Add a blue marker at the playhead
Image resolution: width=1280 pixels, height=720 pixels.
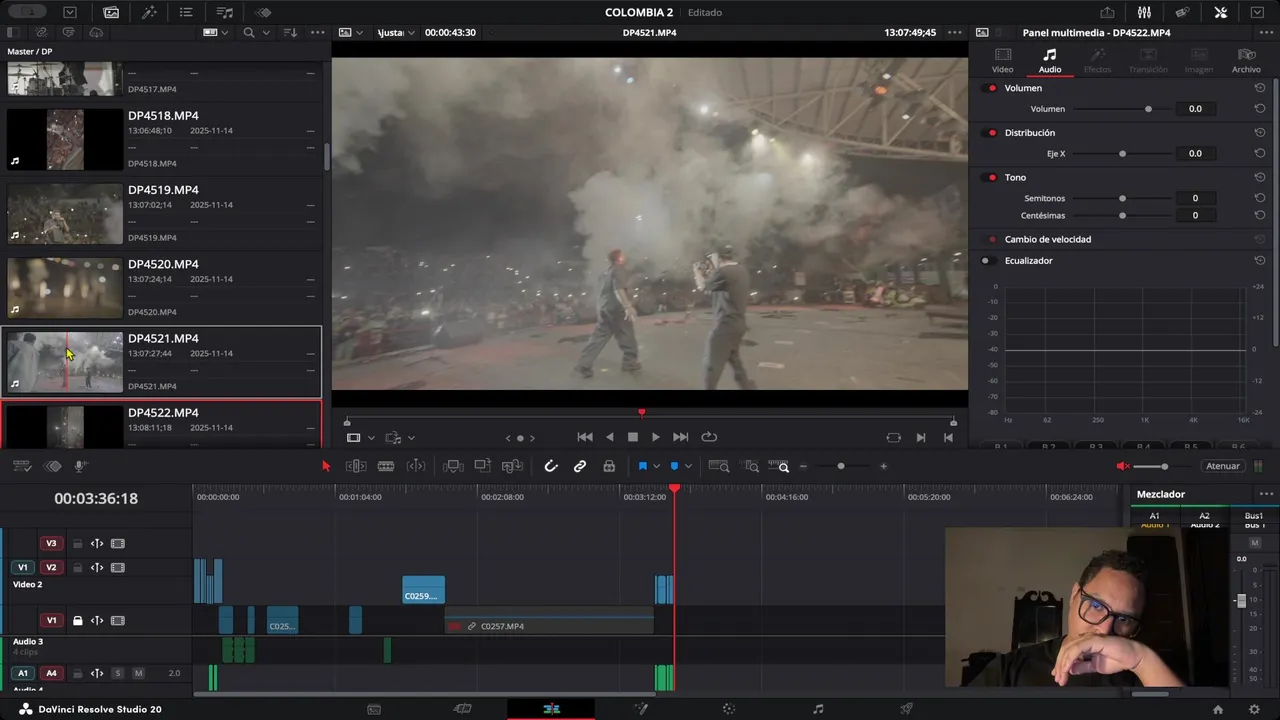pyautogui.click(x=674, y=466)
